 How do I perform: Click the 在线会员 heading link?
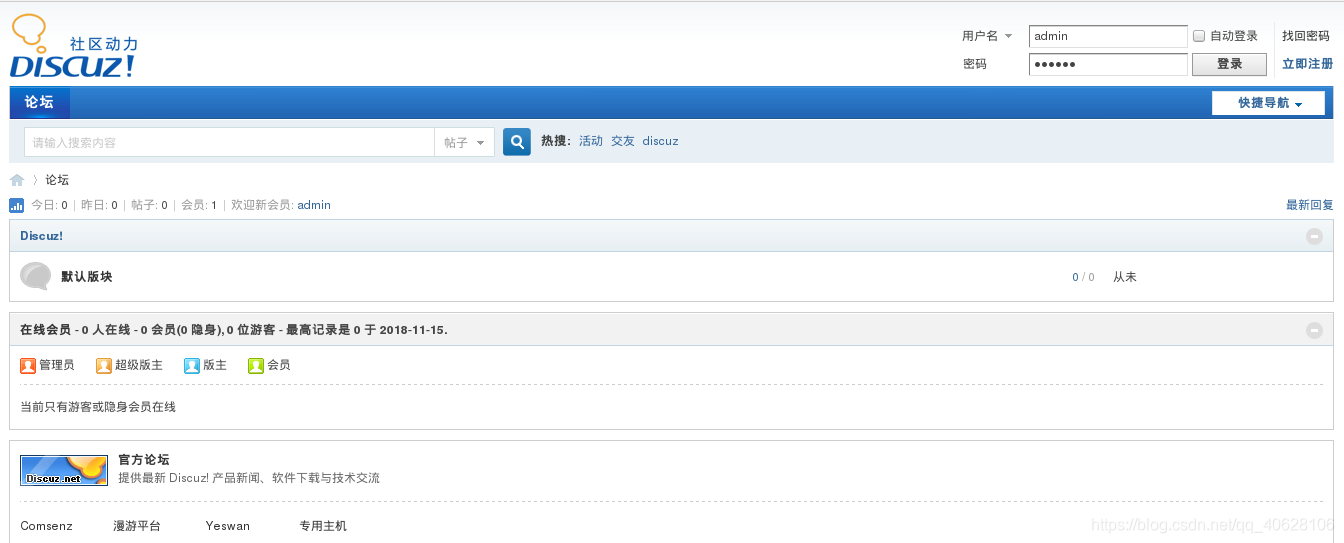[45, 330]
